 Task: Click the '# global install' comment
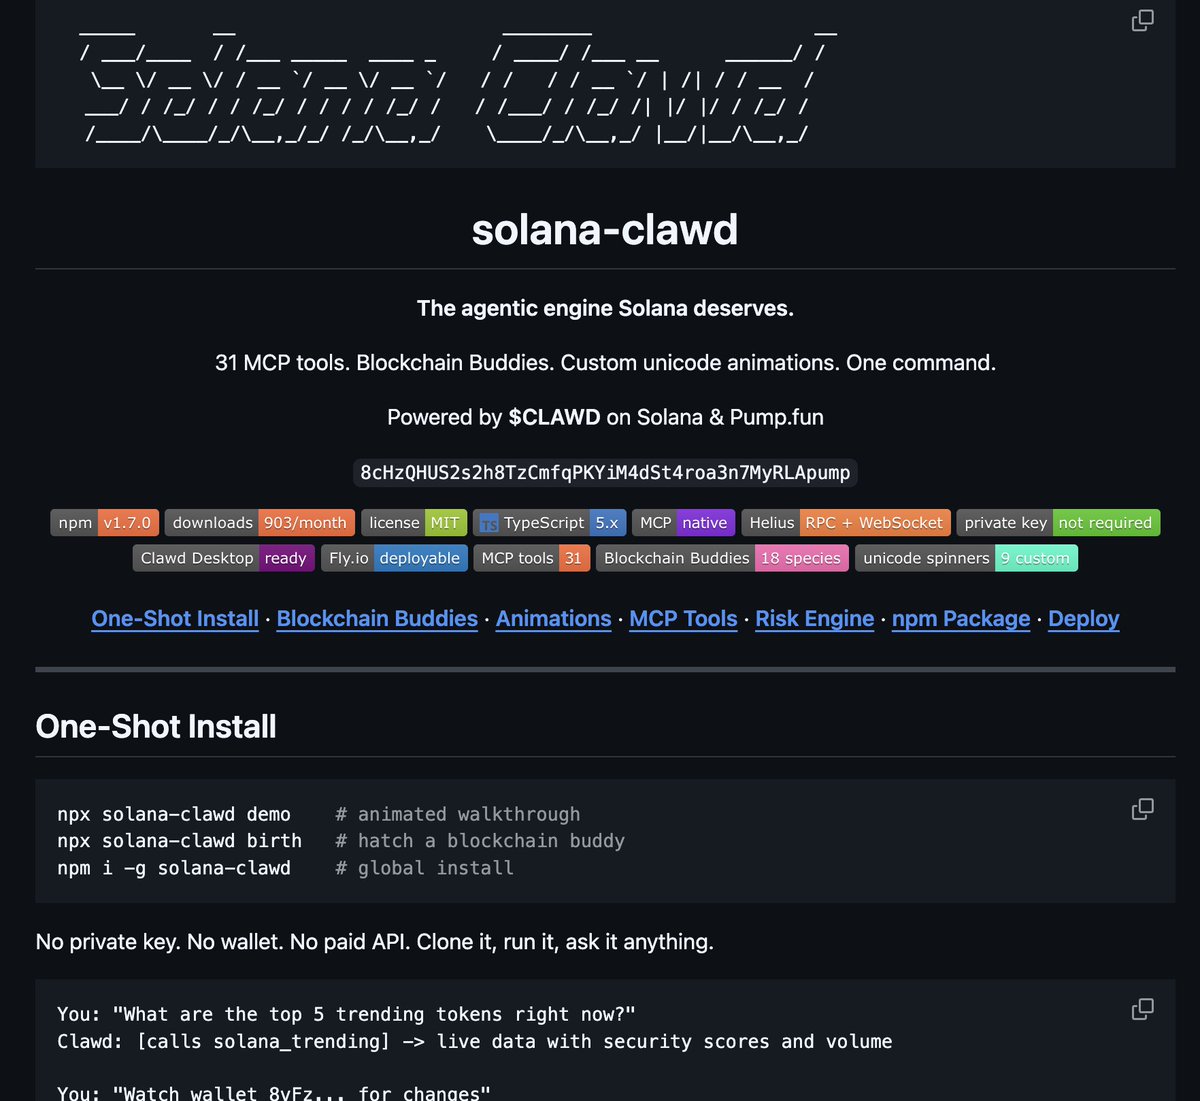point(425,868)
